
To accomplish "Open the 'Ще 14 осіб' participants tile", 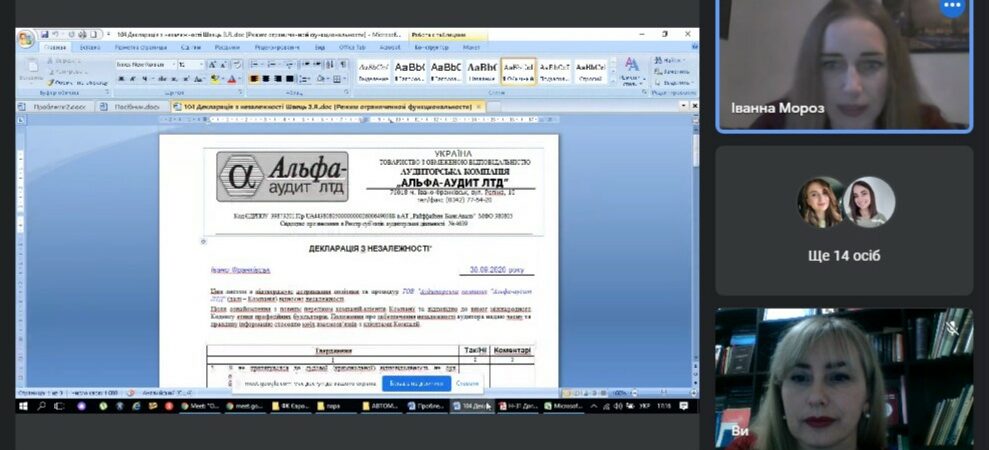I will (844, 220).
